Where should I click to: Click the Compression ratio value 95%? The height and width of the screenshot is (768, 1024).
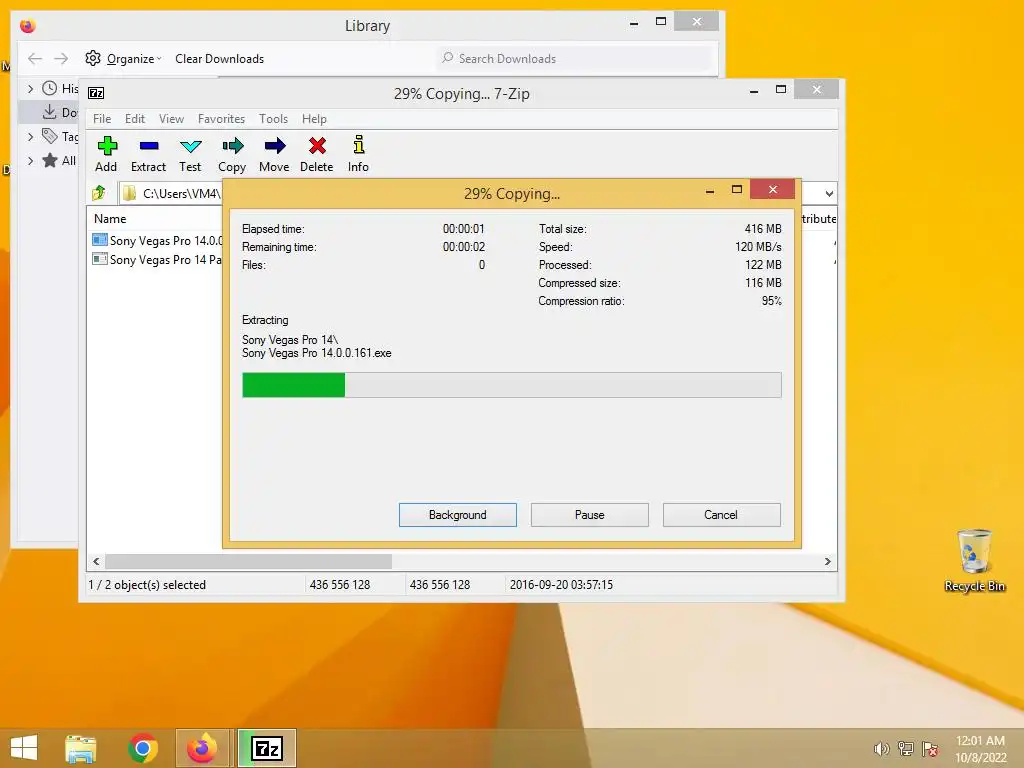click(x=771, y=301)
